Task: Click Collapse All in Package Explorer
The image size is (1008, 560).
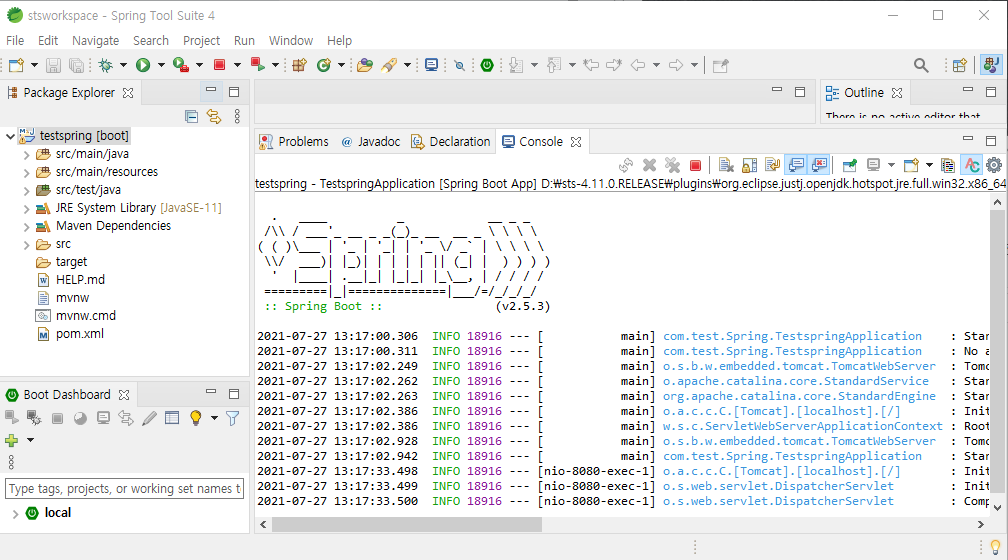Action: pyautogui.click(x=191, y=116)
